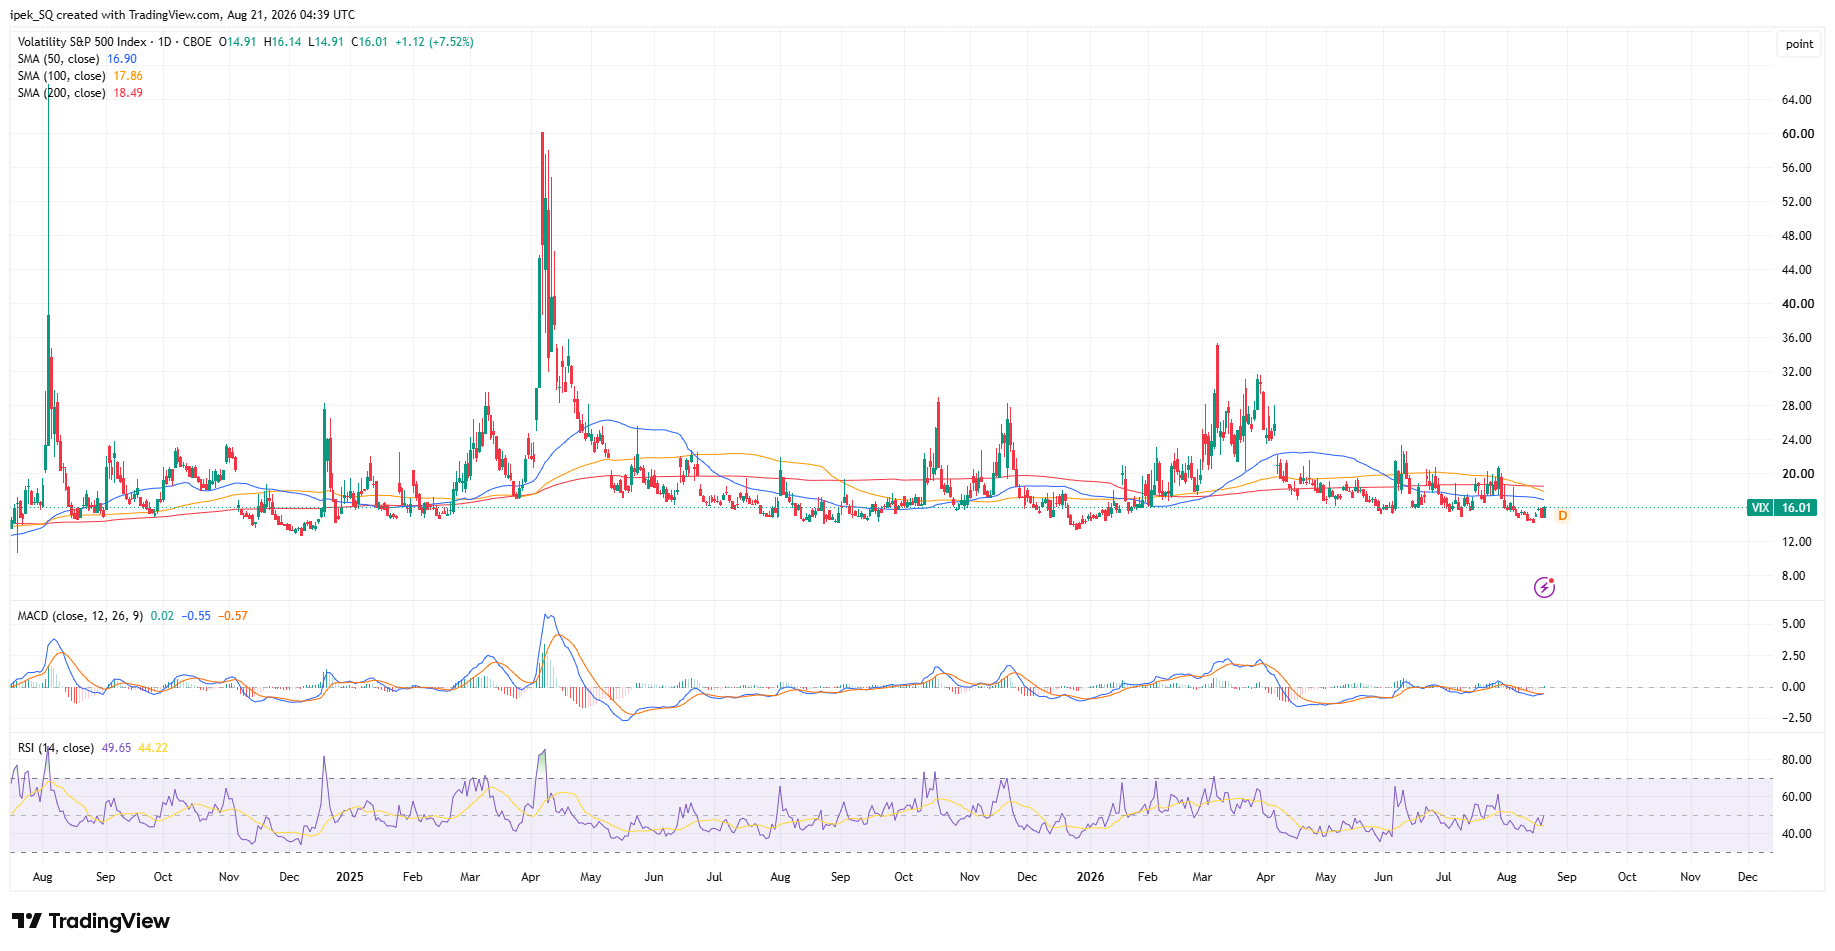Select the RSI (14, close) indicator label
Image resolution: width=1835 pixels, height=951 pixels.
click(x=56, y=748)
